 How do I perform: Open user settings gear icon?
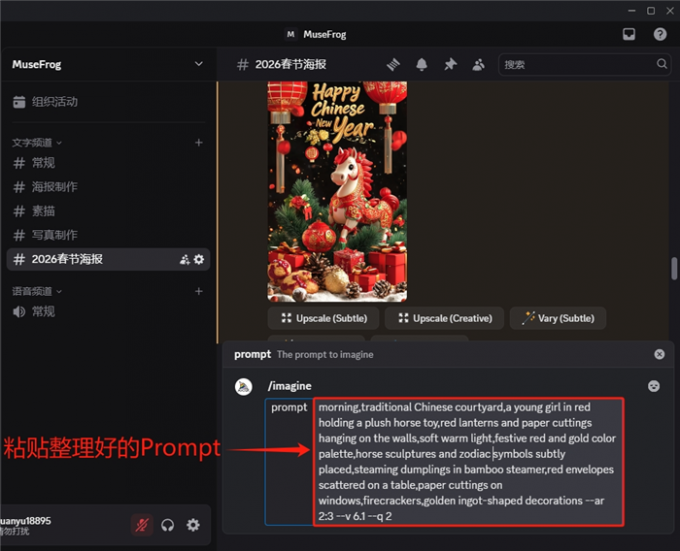pyautogui.click(x=193, y=525)
